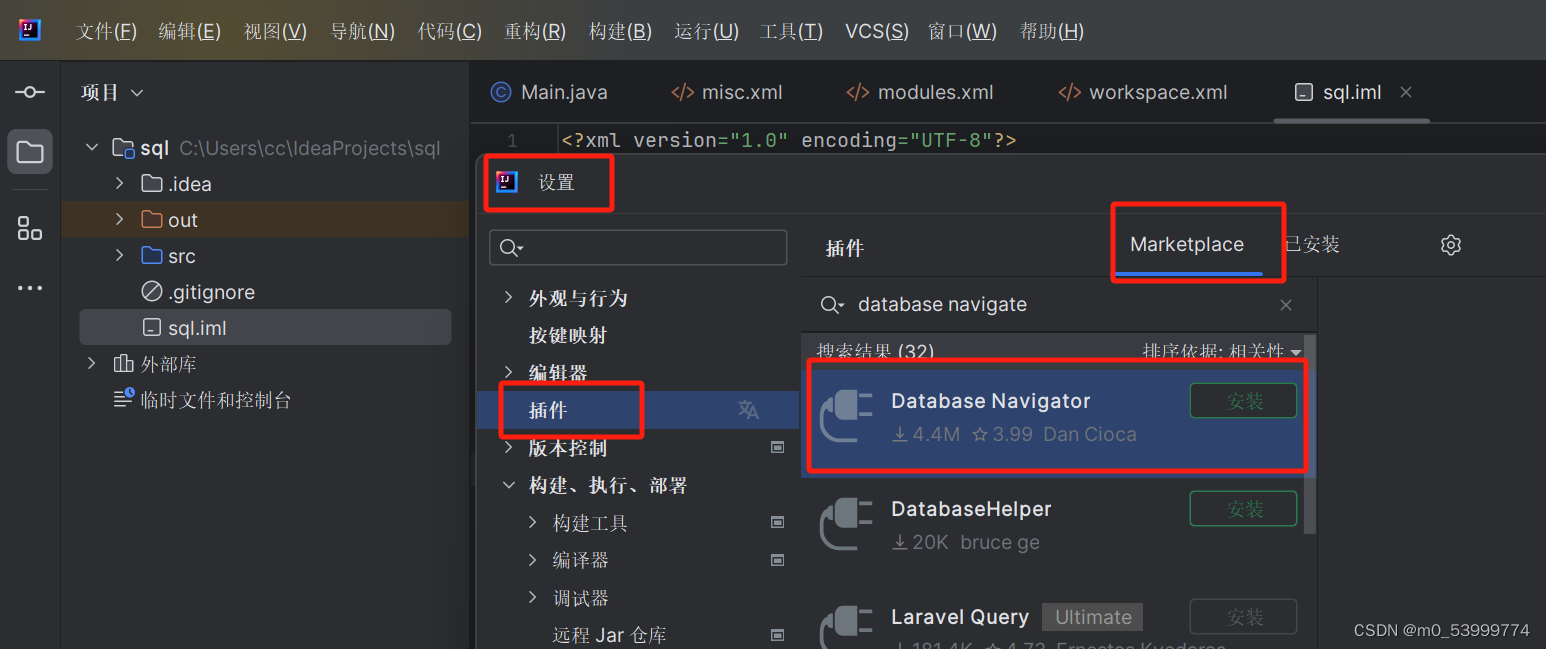Screen dimensions: 1546x649
Task: Expand 外部库 node
Action: pos(92,364)
